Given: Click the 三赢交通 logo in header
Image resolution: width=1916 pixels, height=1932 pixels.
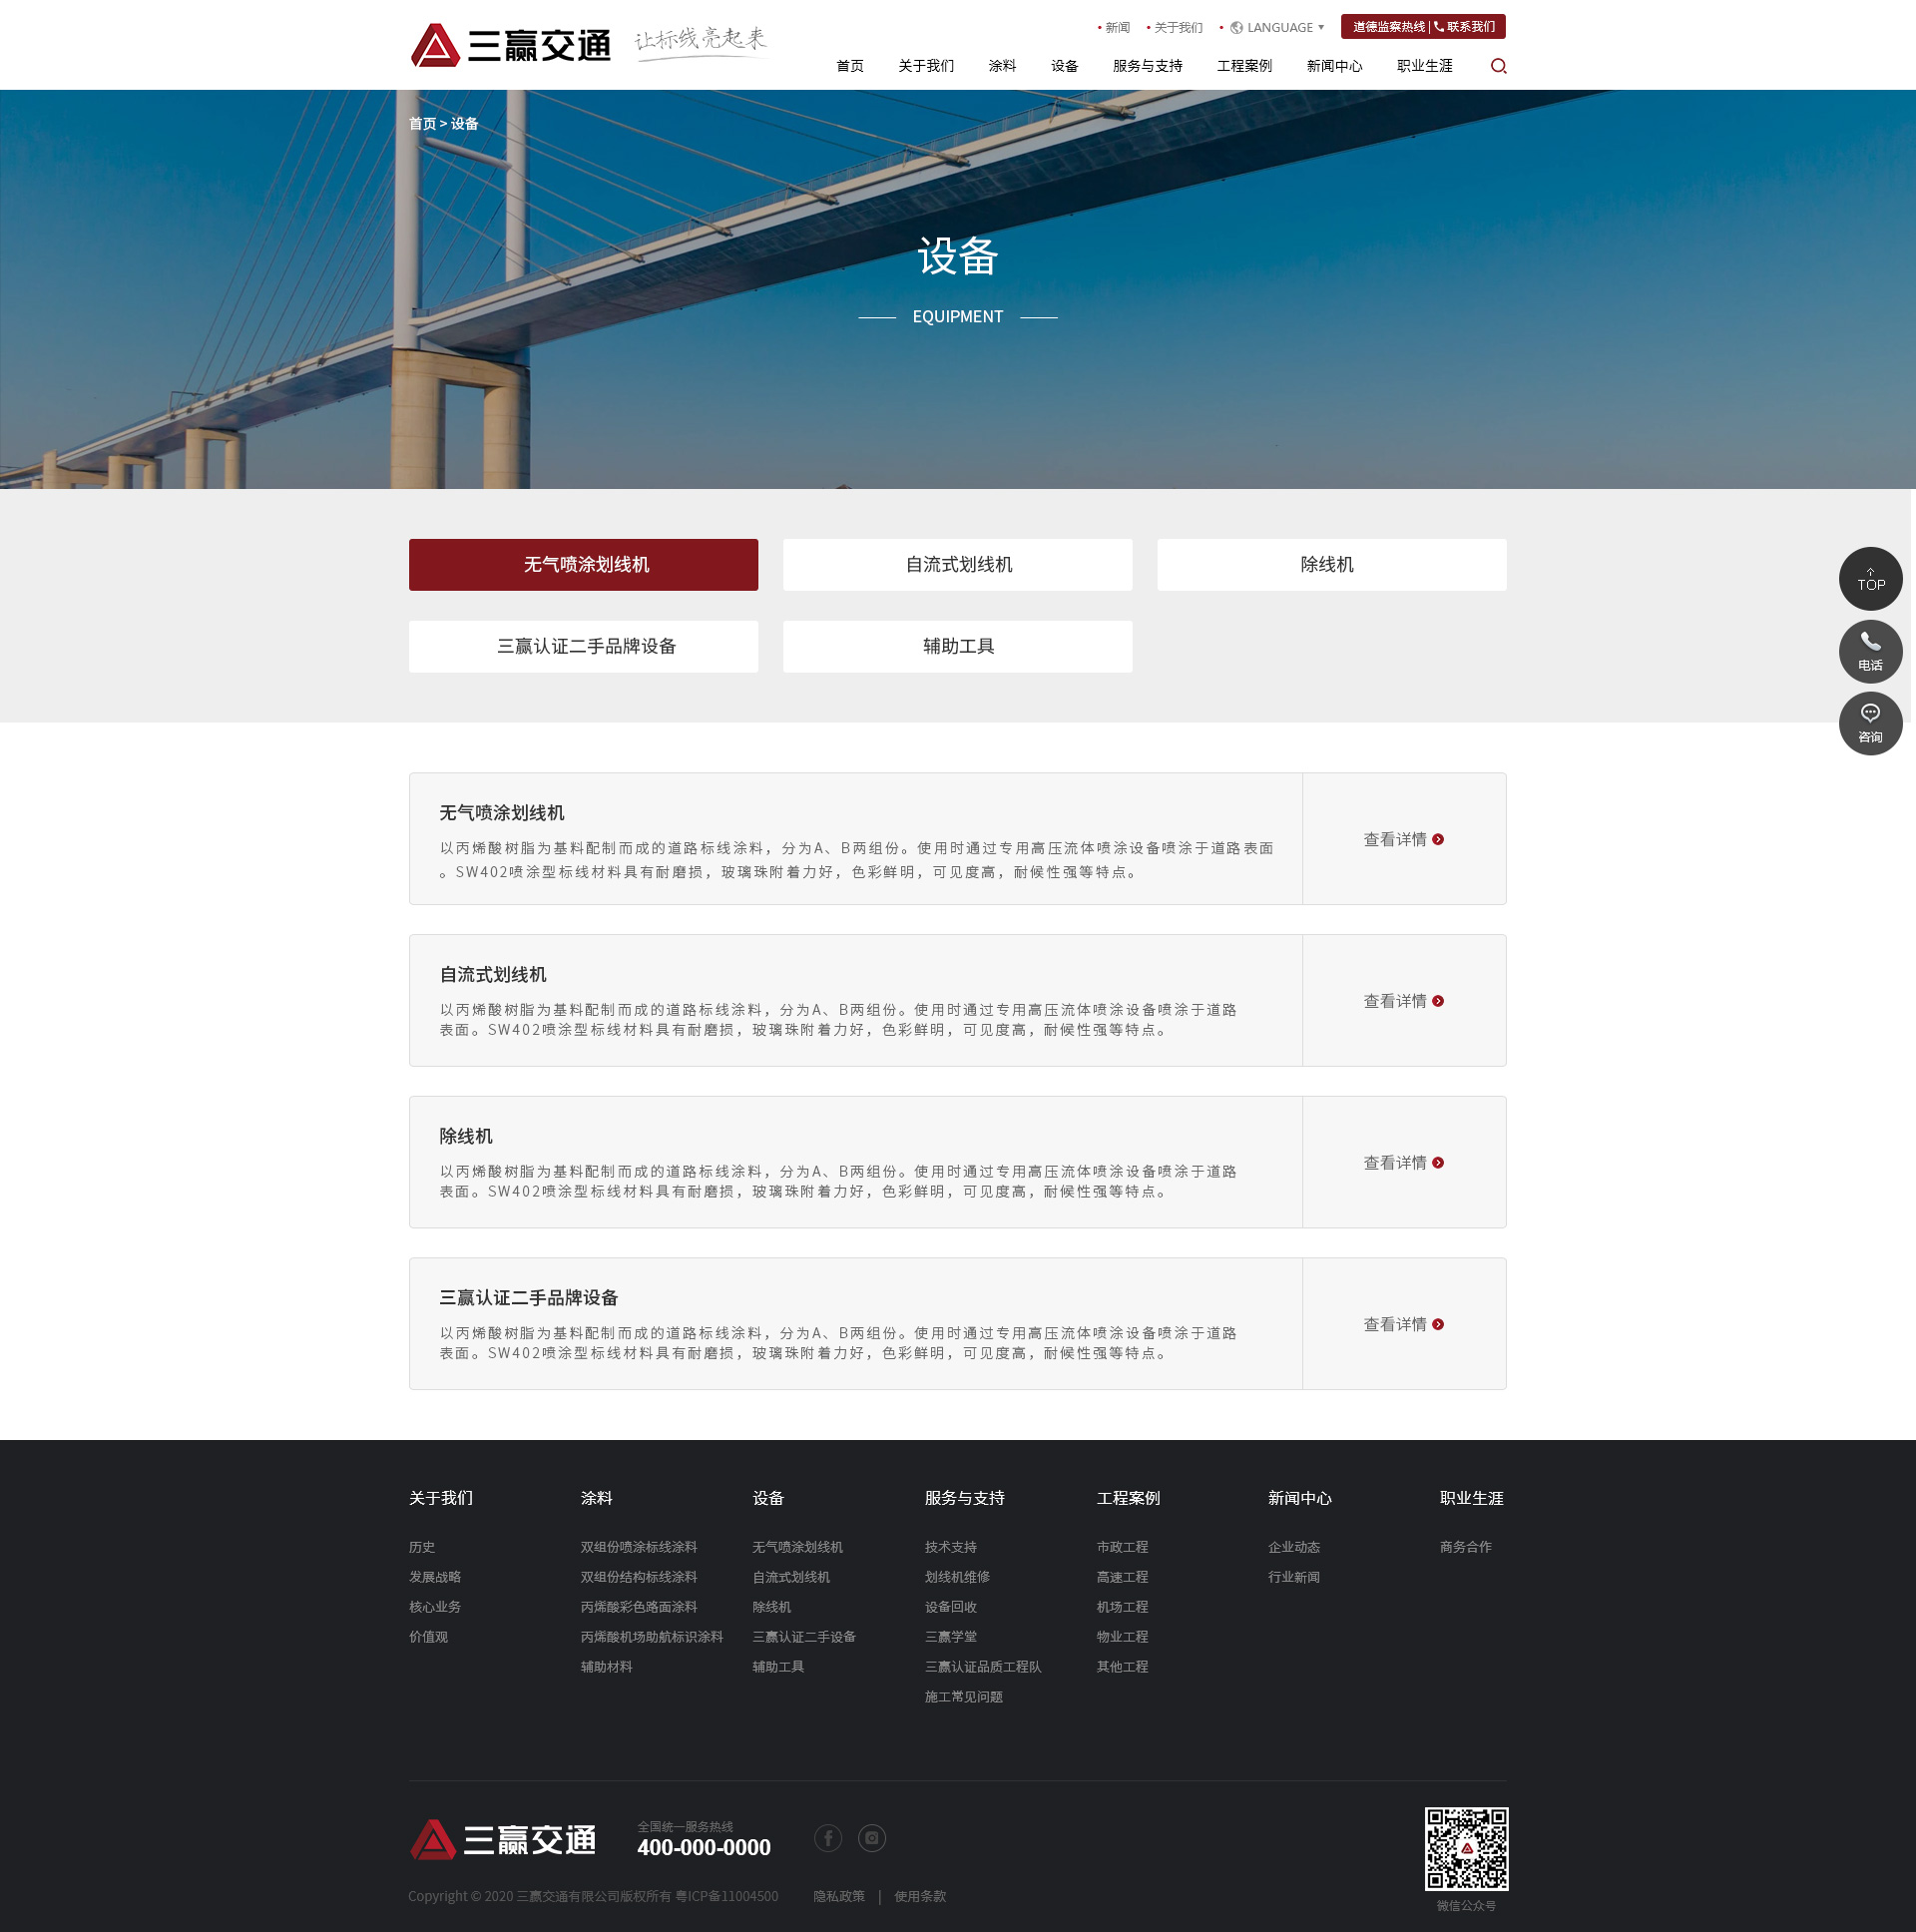Looking at the screenshot, I should click(x=511, y=45).
